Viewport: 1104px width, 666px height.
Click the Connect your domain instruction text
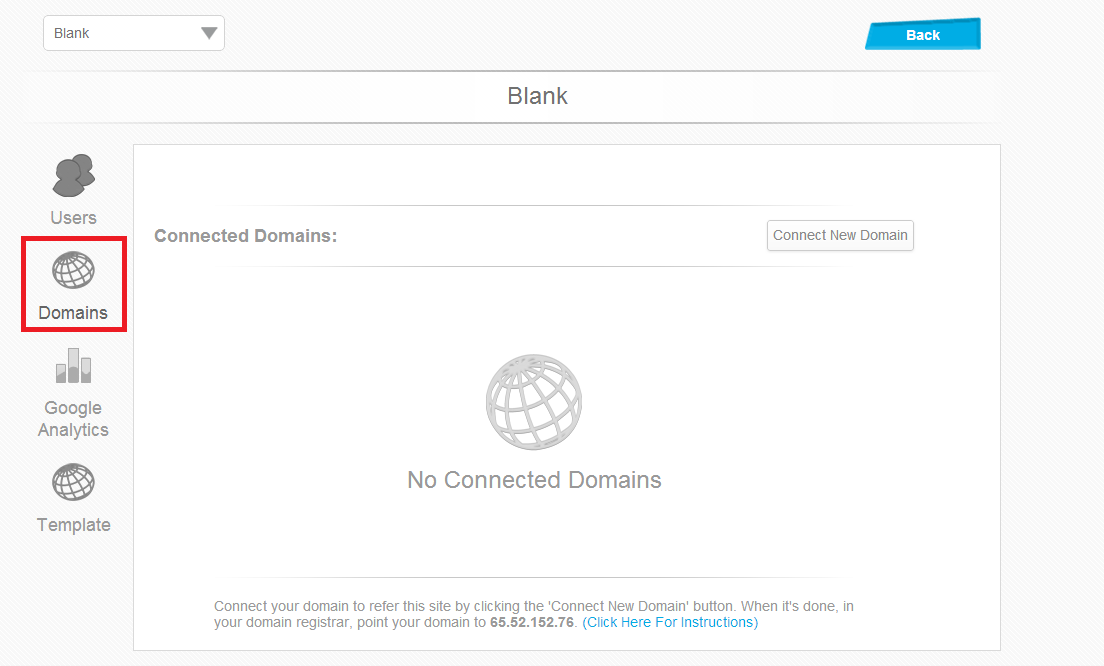point(534,614)
